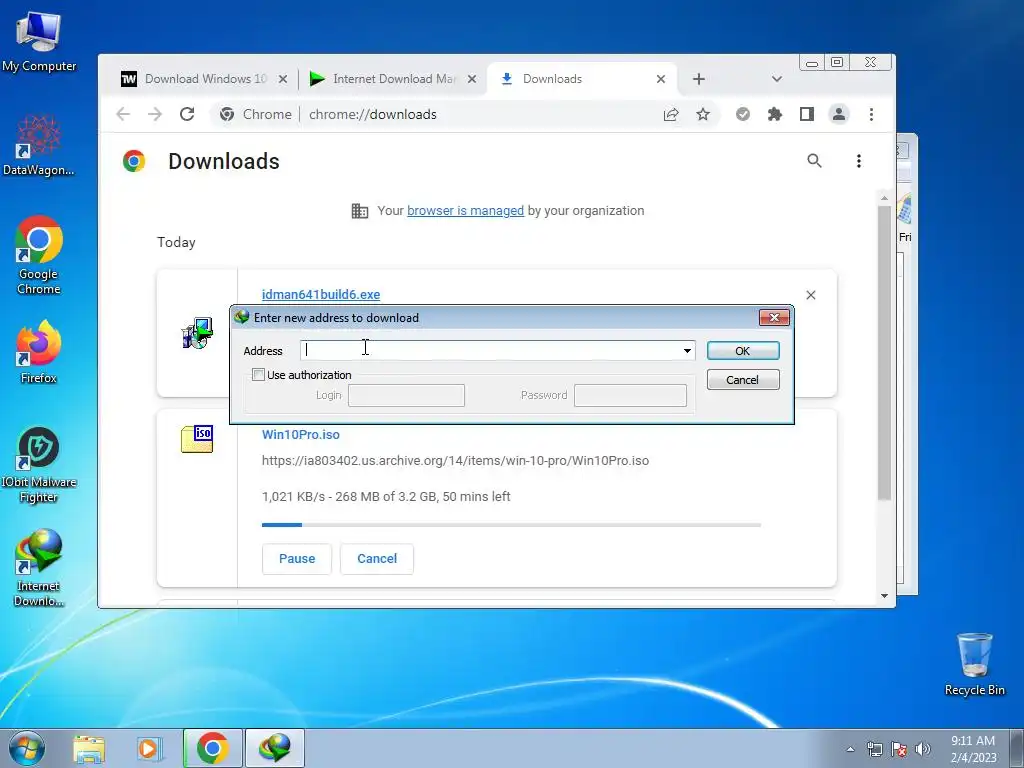Click the Win10Pro.iso archive.org URL text
This screenshot has width=1024, height=768.
(455, 460)
